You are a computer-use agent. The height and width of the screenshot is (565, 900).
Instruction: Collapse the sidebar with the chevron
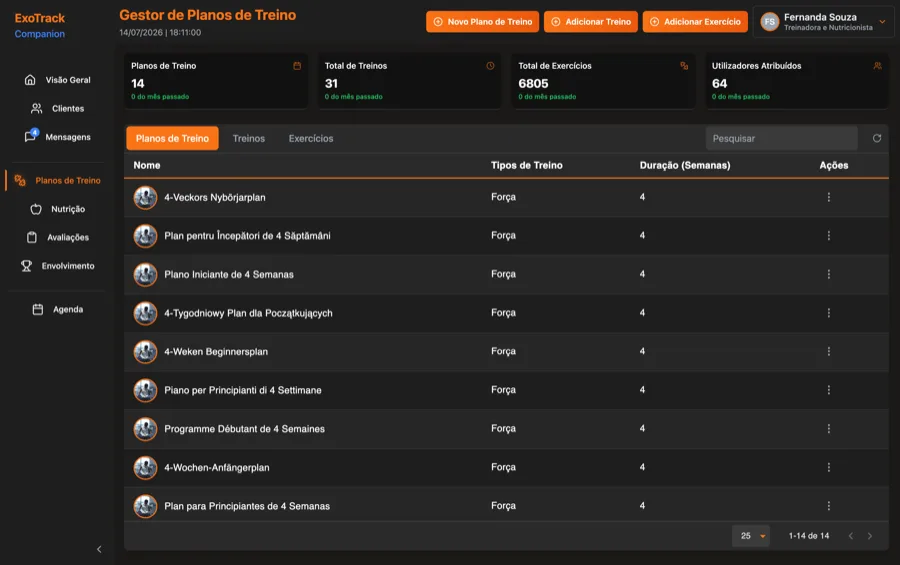click(x=99, y=549)
